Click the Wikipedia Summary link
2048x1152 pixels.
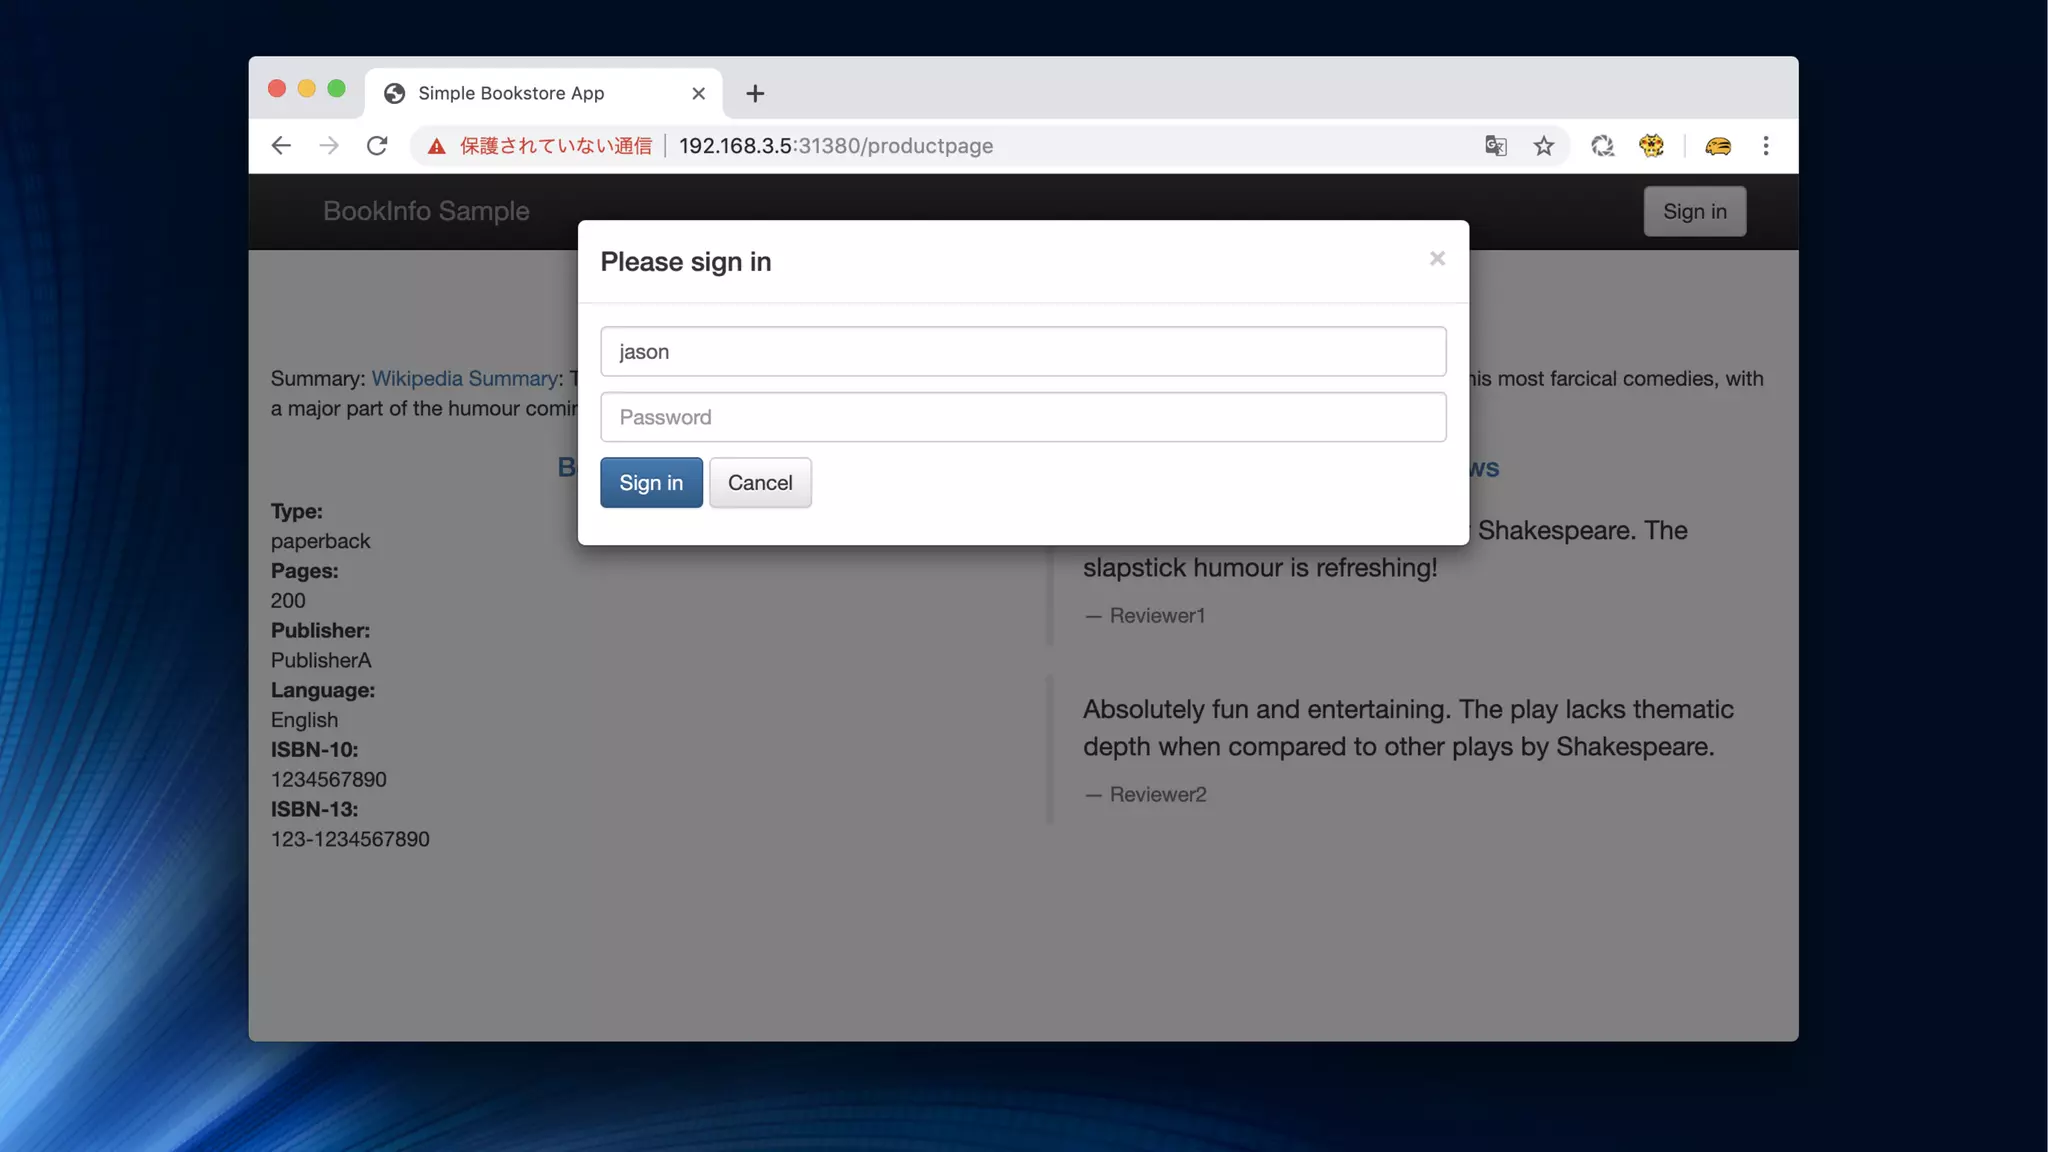pos(464,379)
